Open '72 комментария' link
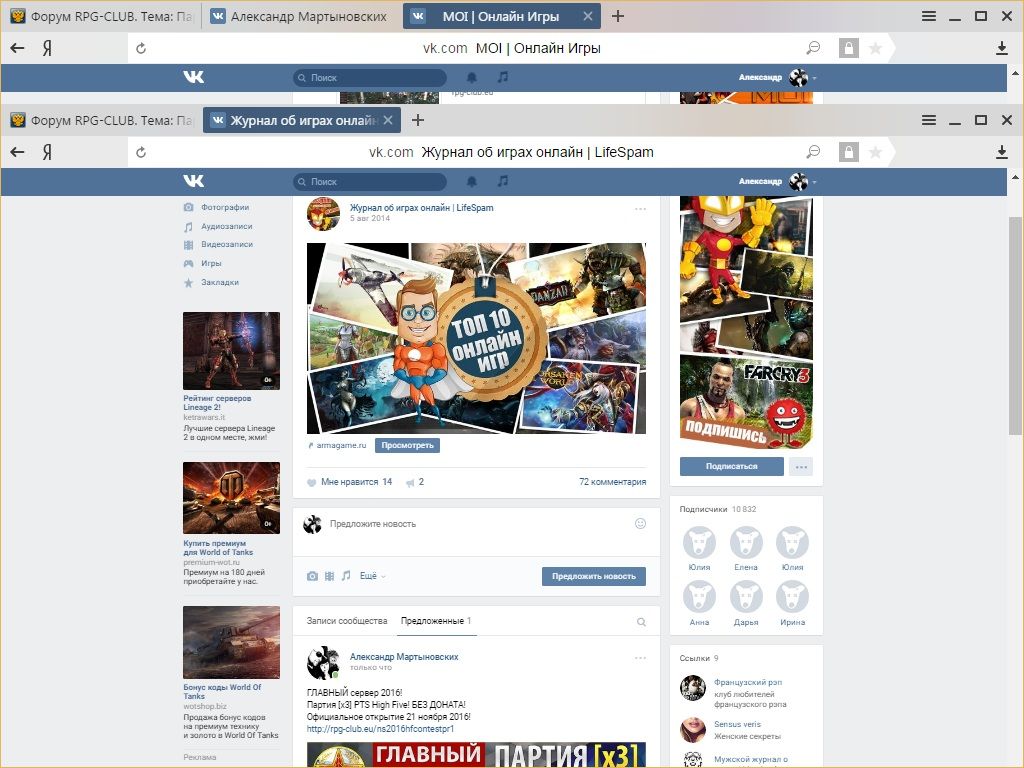The image size is (1024, 768). point(613,482)
